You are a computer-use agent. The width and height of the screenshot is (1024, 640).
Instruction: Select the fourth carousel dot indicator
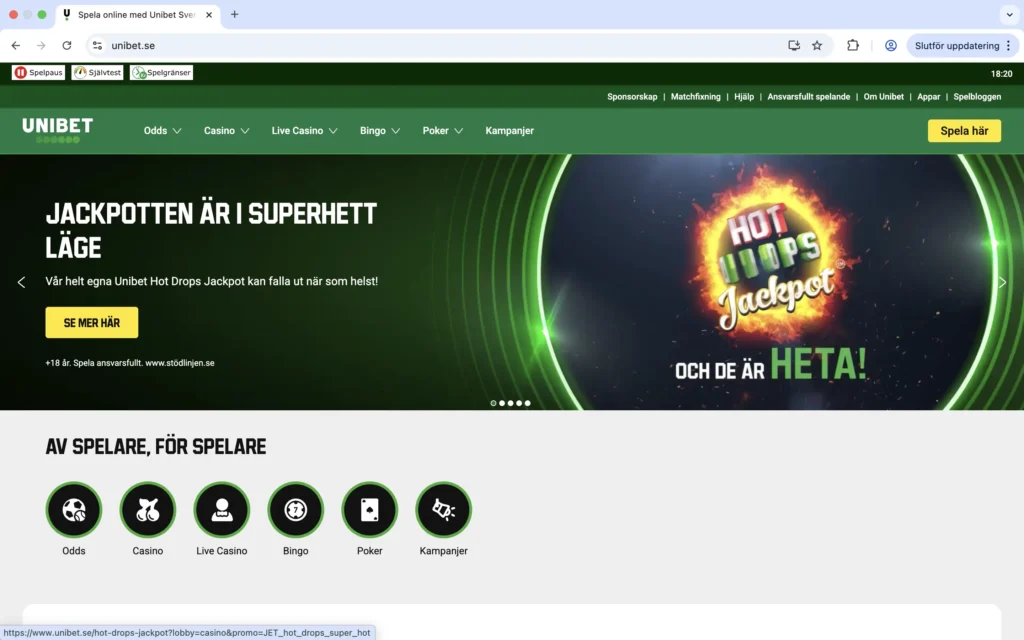[x=520, y=403]
